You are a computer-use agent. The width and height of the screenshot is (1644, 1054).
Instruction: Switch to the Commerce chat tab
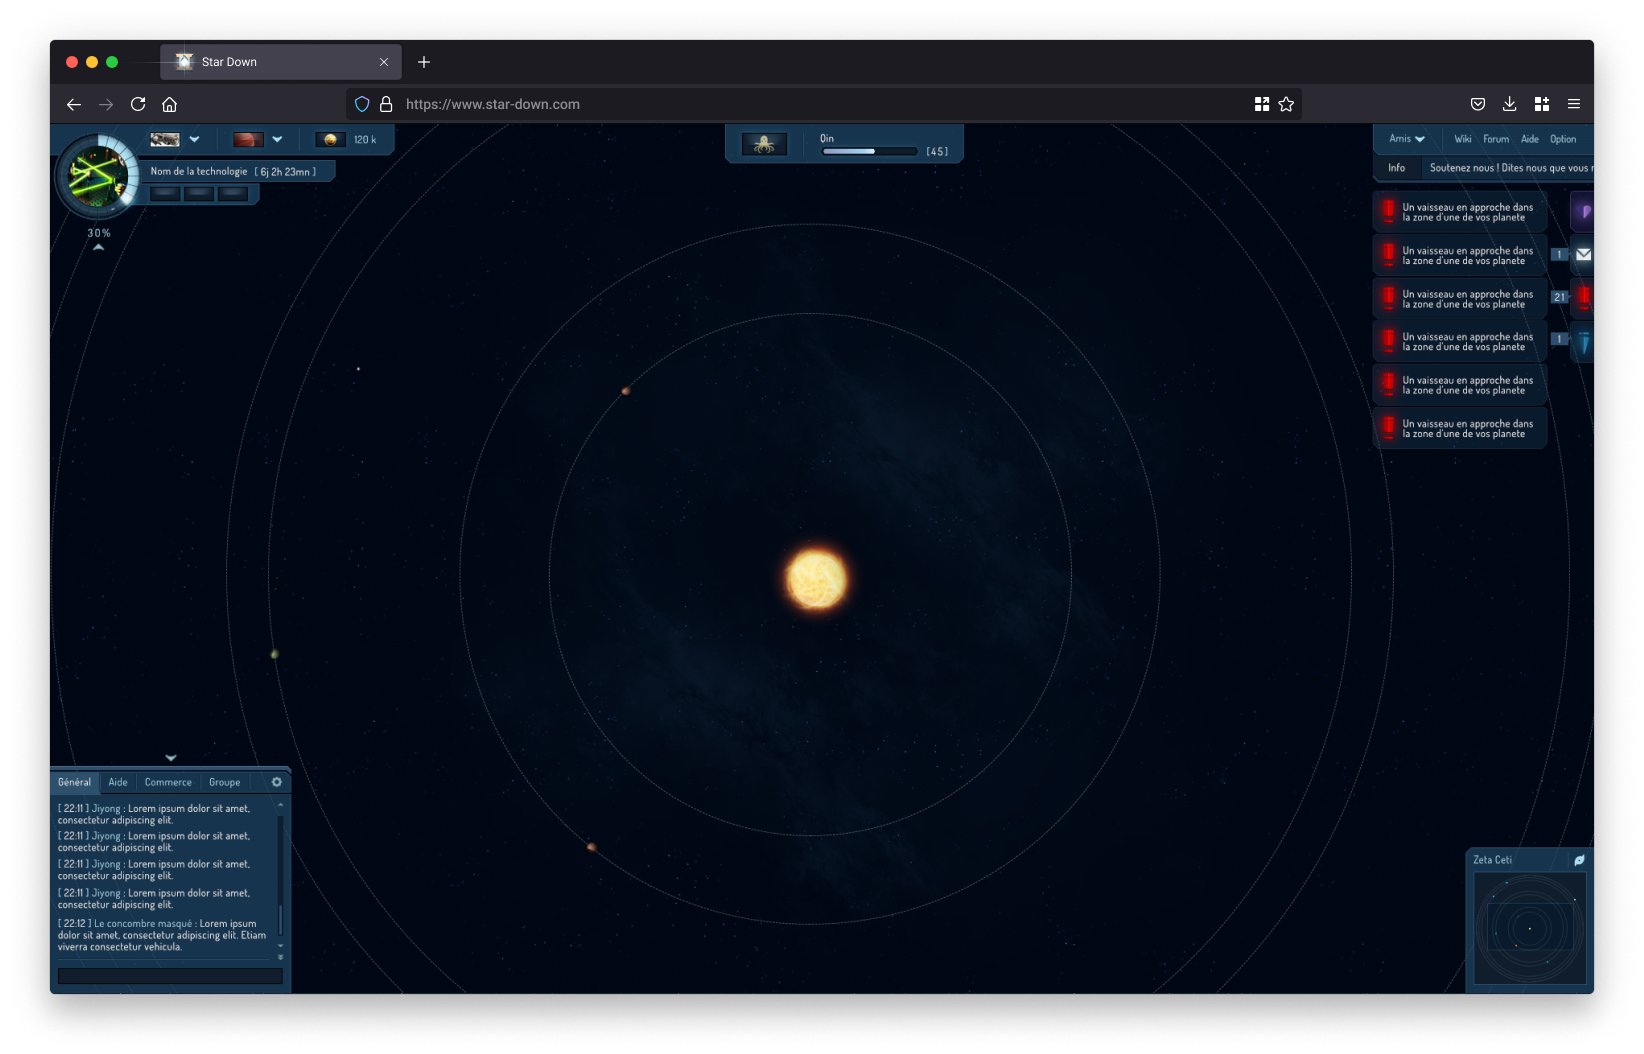[x=168, y=782]
